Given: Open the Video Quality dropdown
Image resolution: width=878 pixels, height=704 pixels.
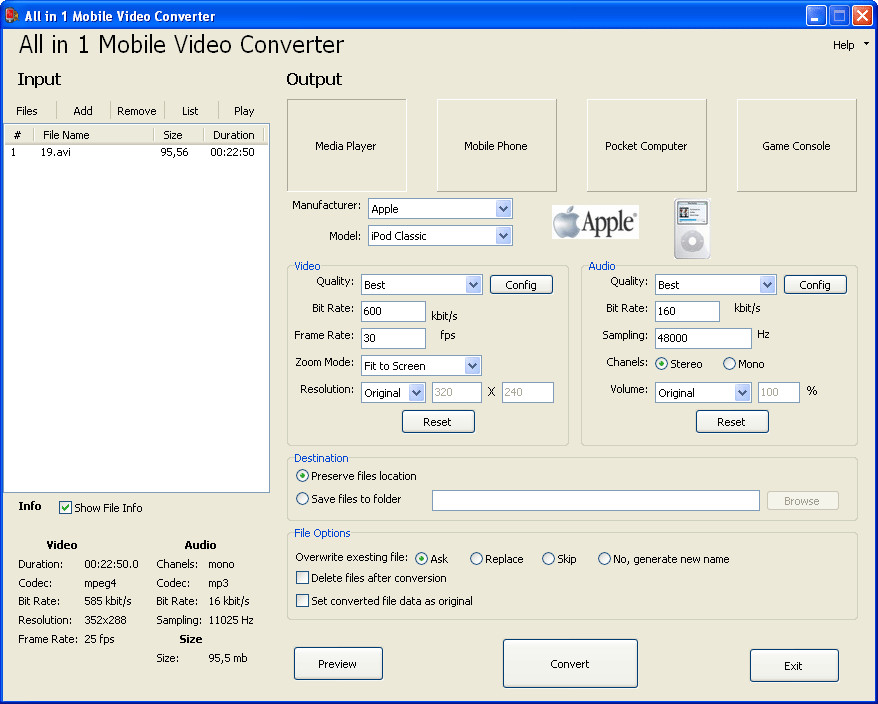Looking at the screenshot, I should 473,285.
